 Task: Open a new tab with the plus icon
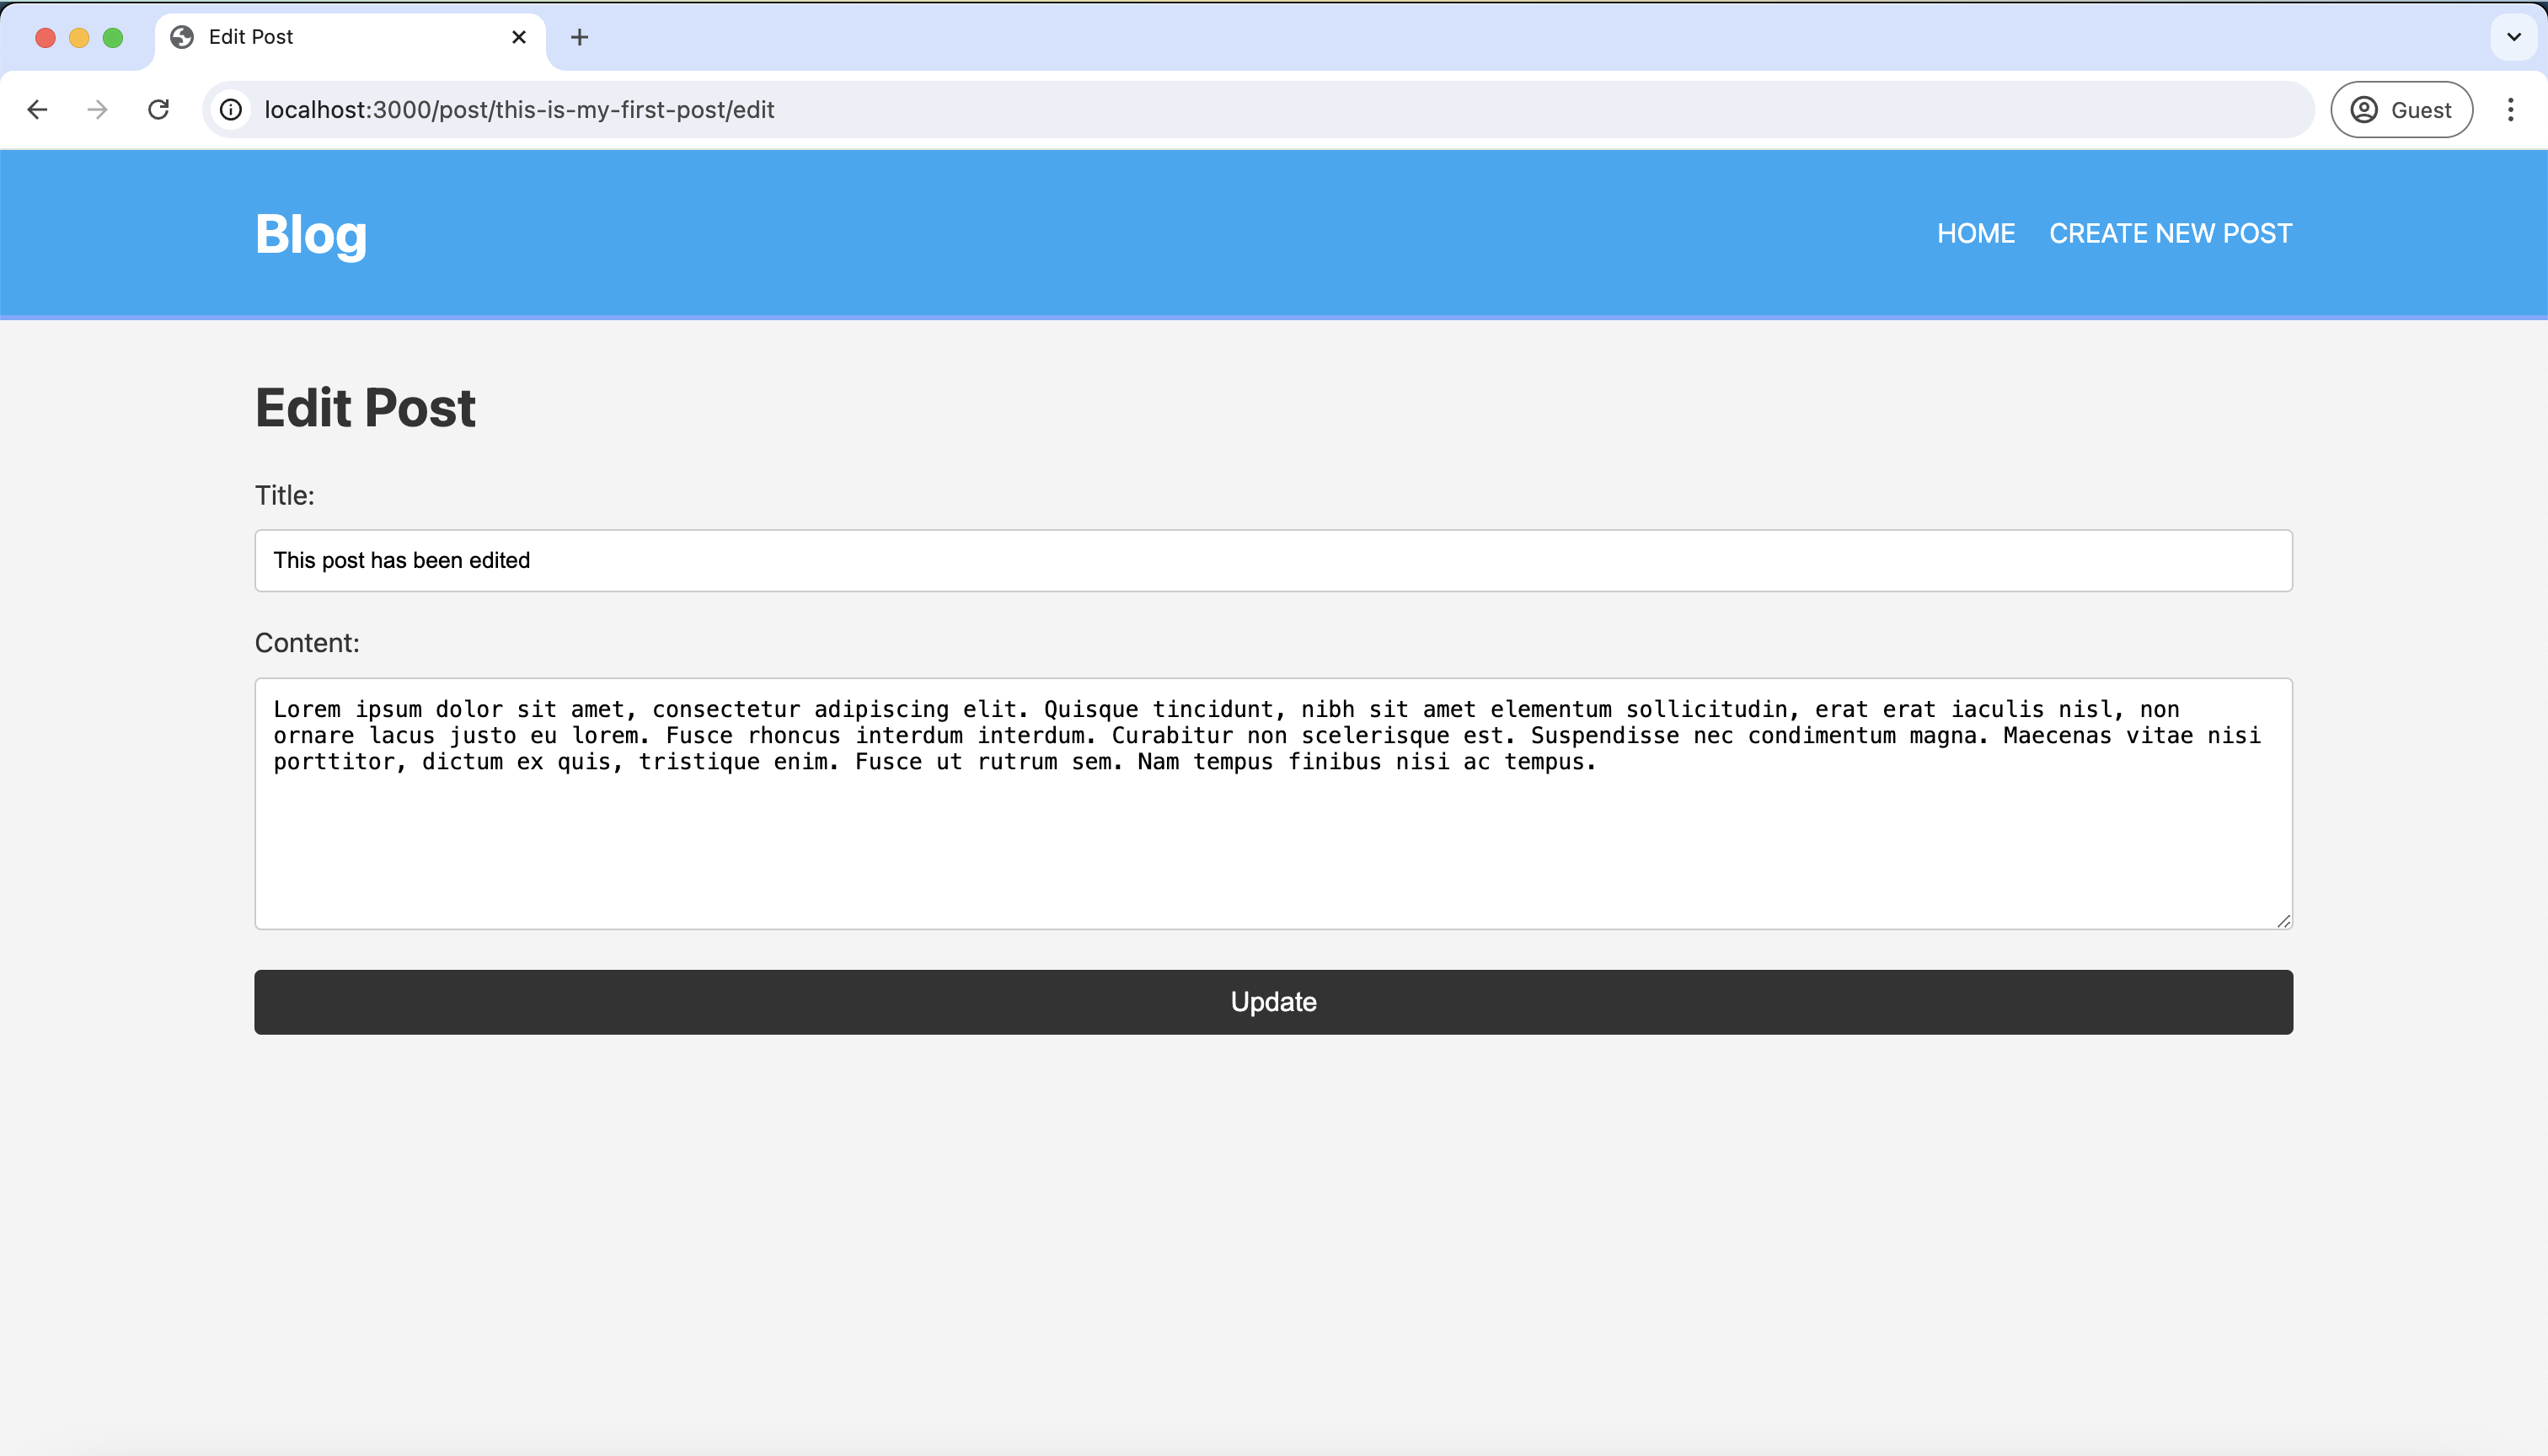click(579, 37)
